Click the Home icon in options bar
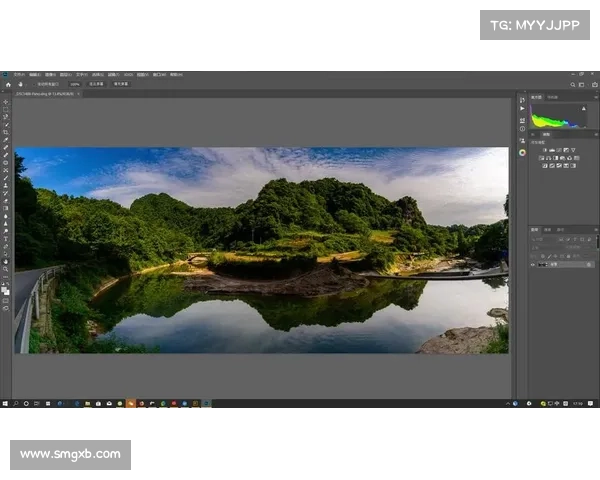The image size is (600, 480). pyautogui.click(x=6, y=84)
